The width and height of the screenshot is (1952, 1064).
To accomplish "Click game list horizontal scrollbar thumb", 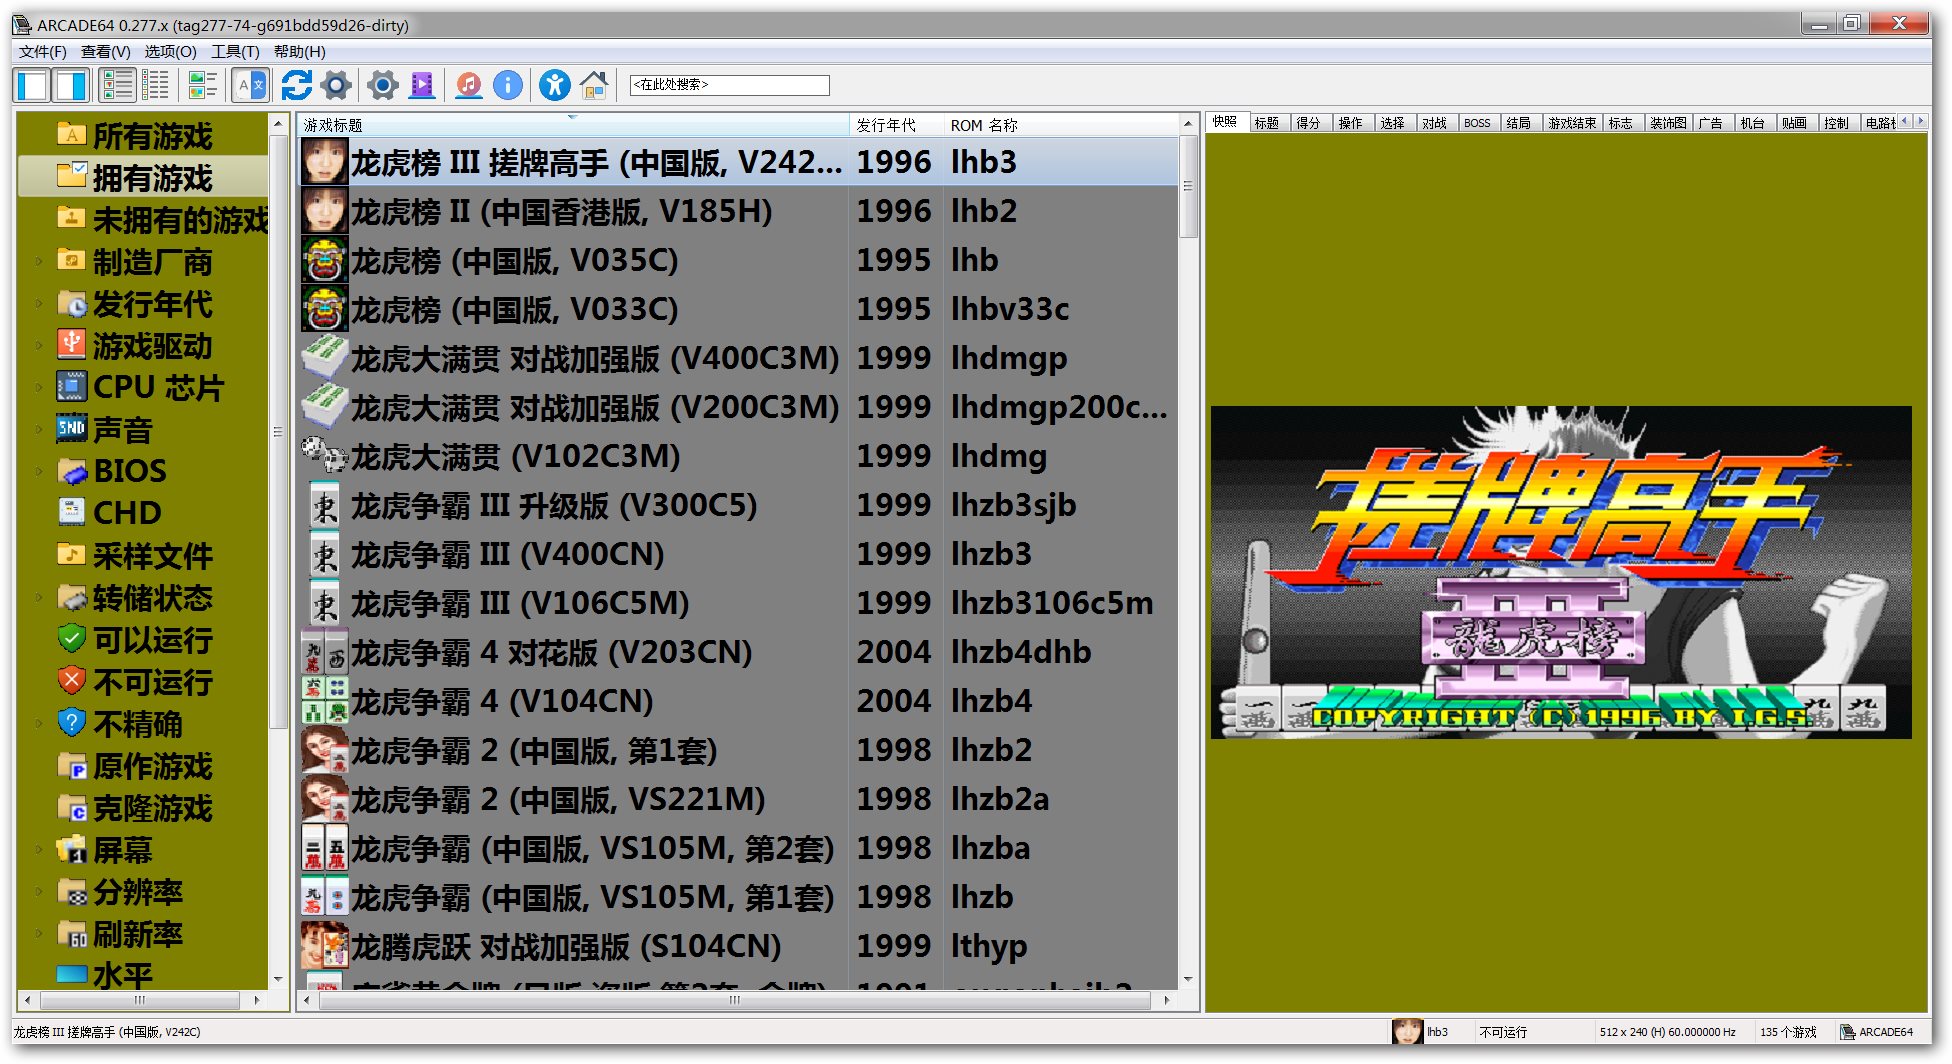I will [735, 1000].
